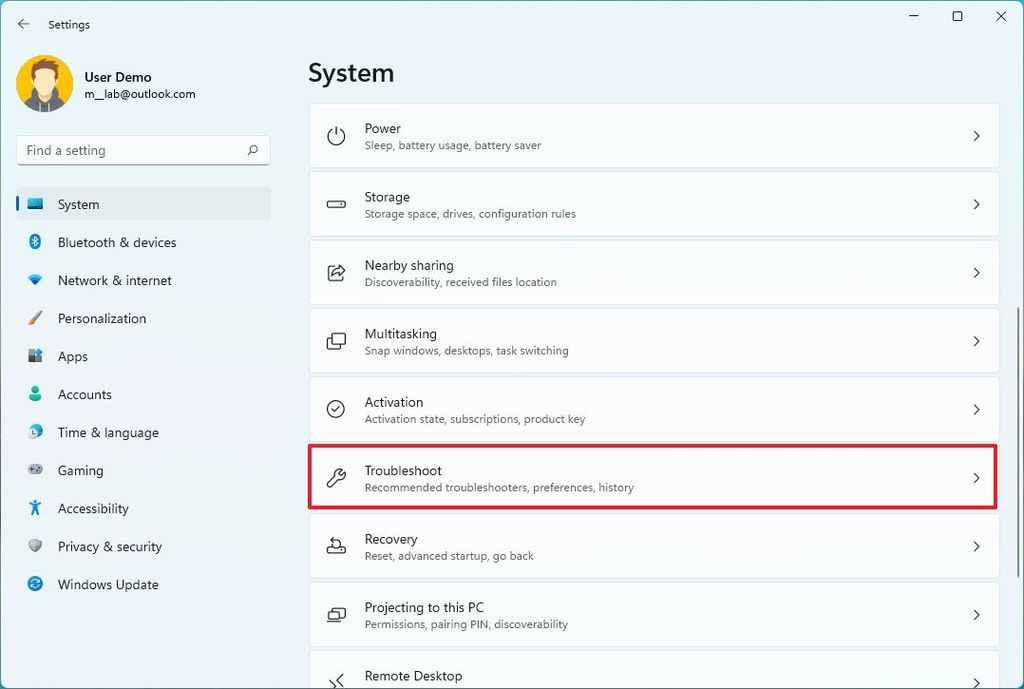The height and width of the screenshot is (689, 1024).
Task: Expand the Troubleshoot settings chevron
Action: tap(977, 477)
